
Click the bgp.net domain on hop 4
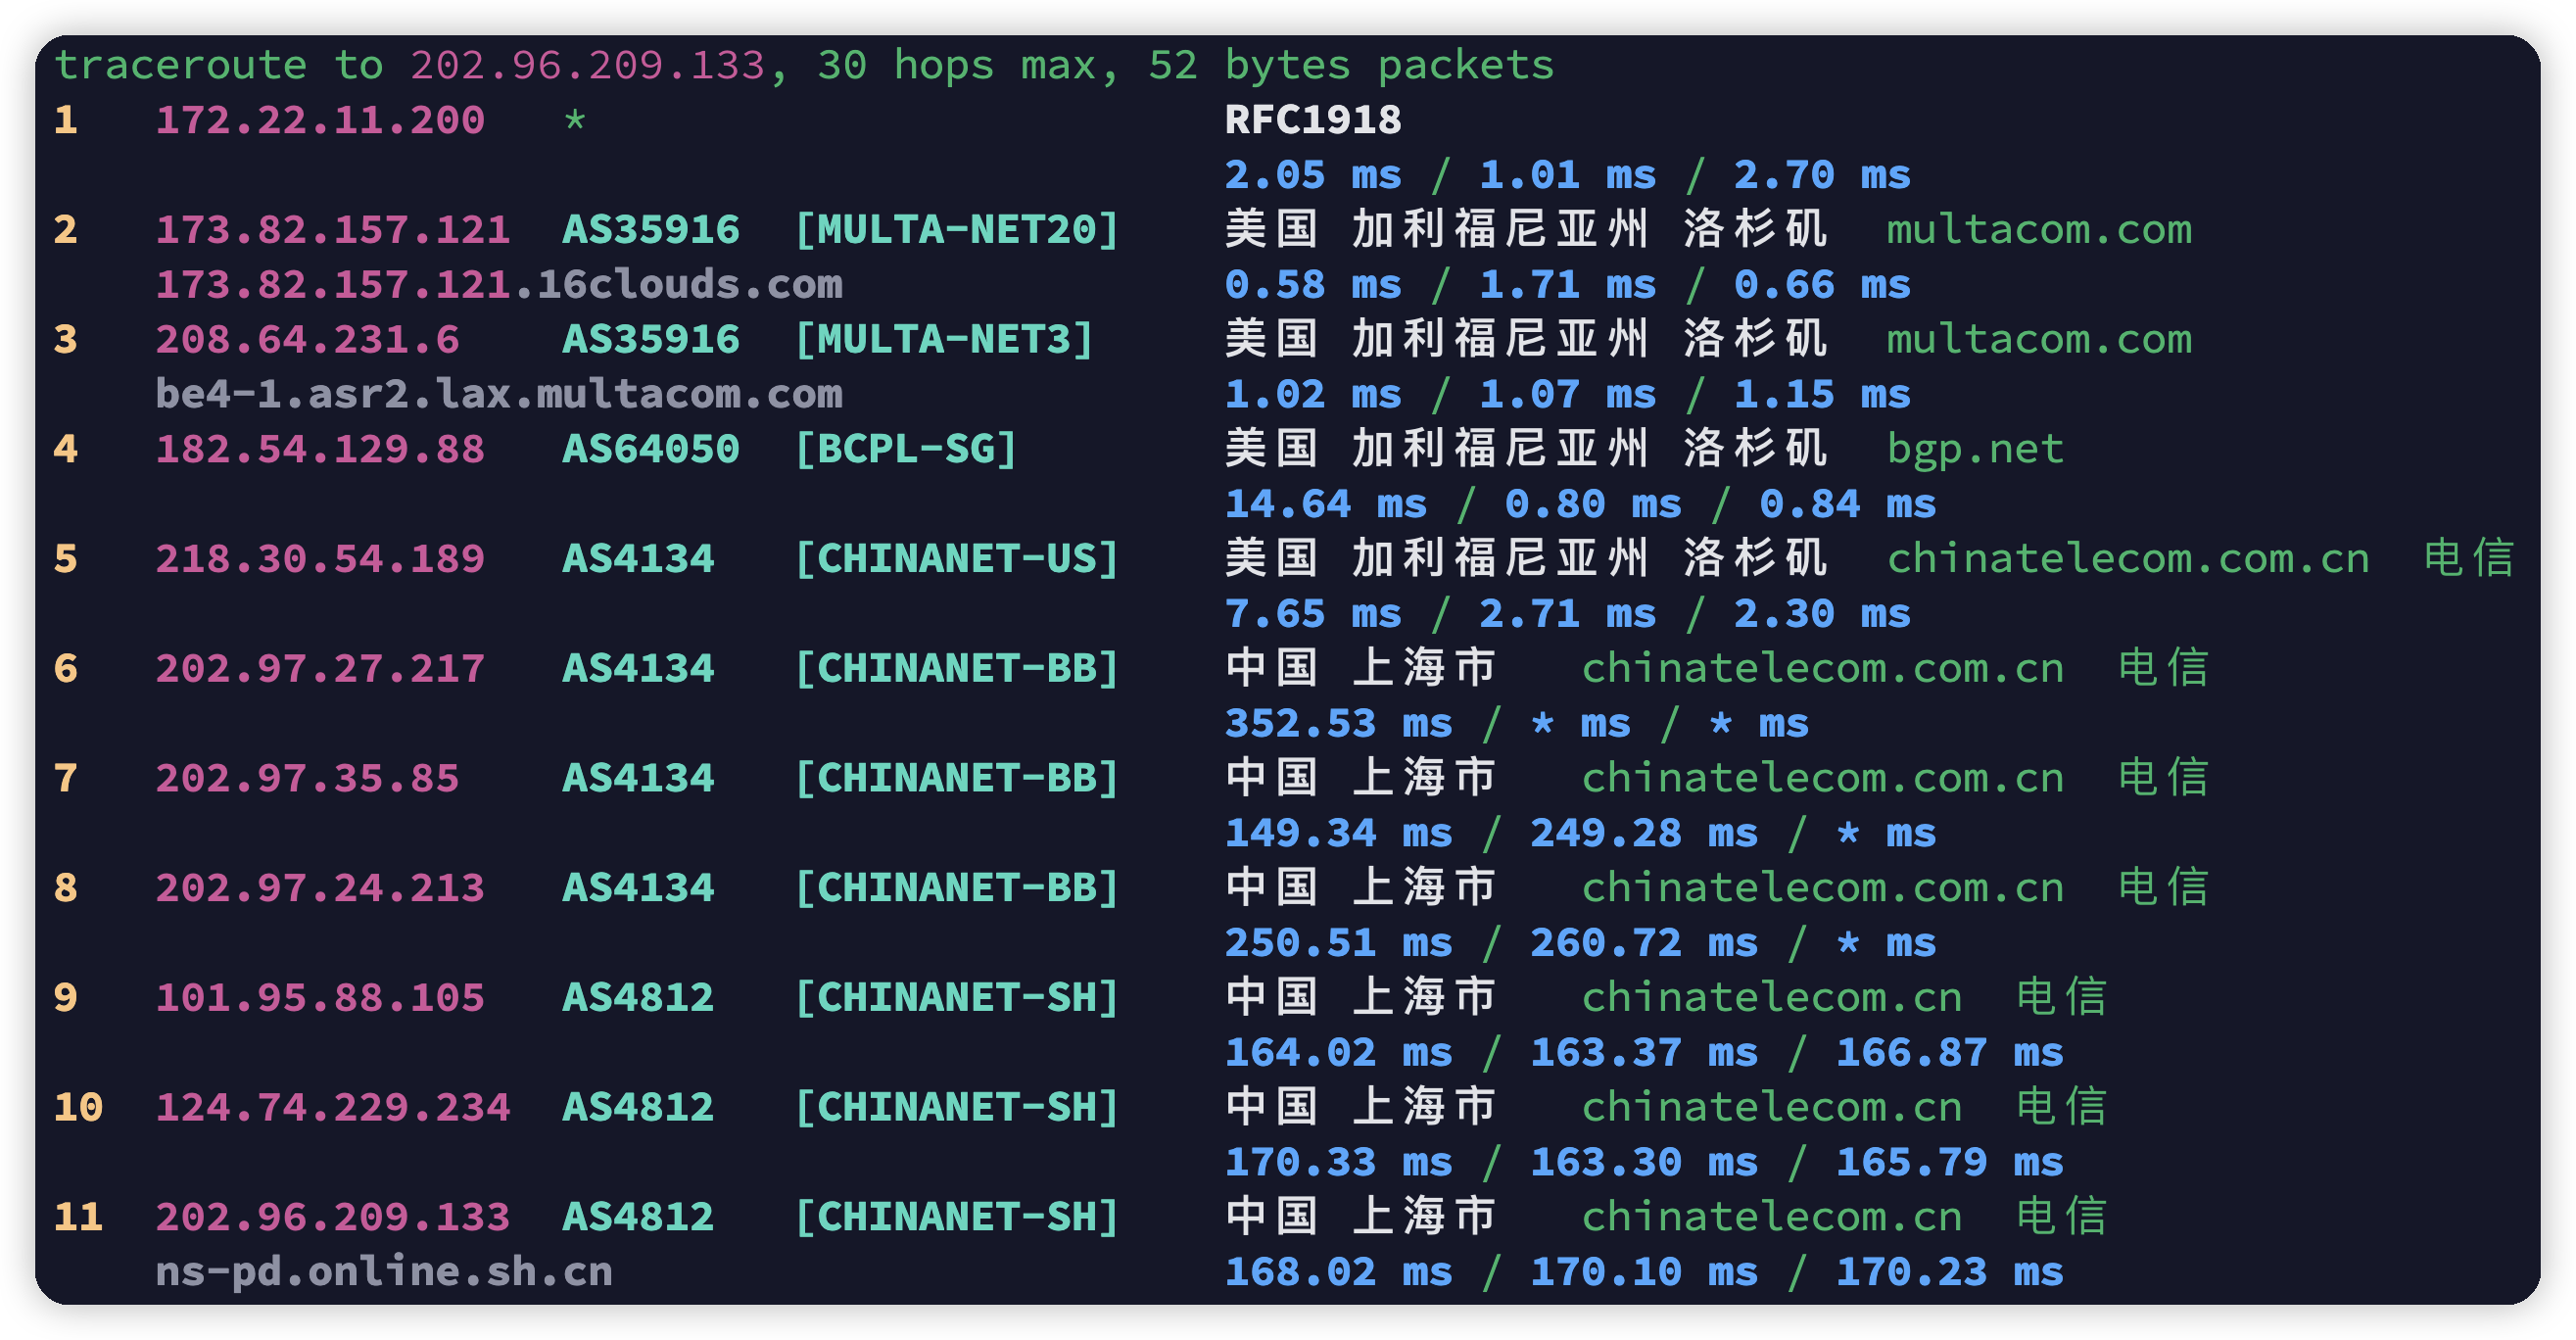1975,450
